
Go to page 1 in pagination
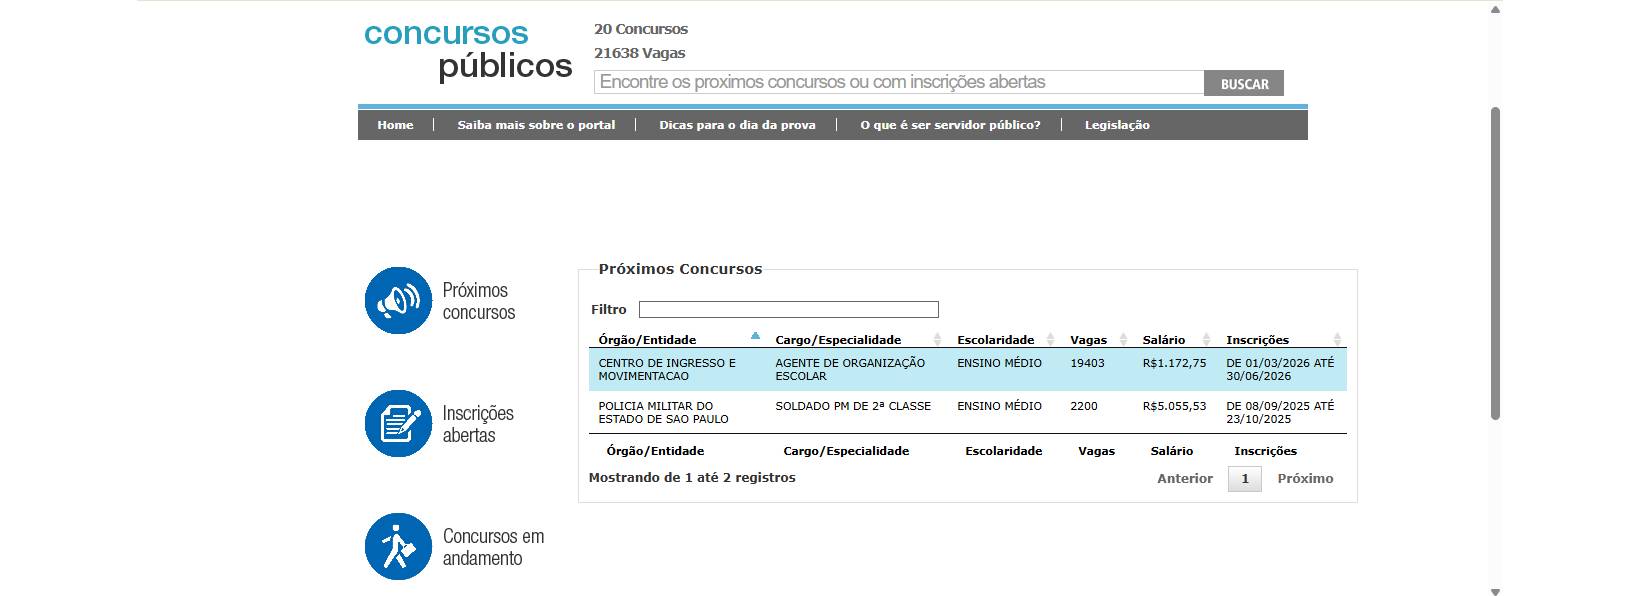(x=1244, y=479)
